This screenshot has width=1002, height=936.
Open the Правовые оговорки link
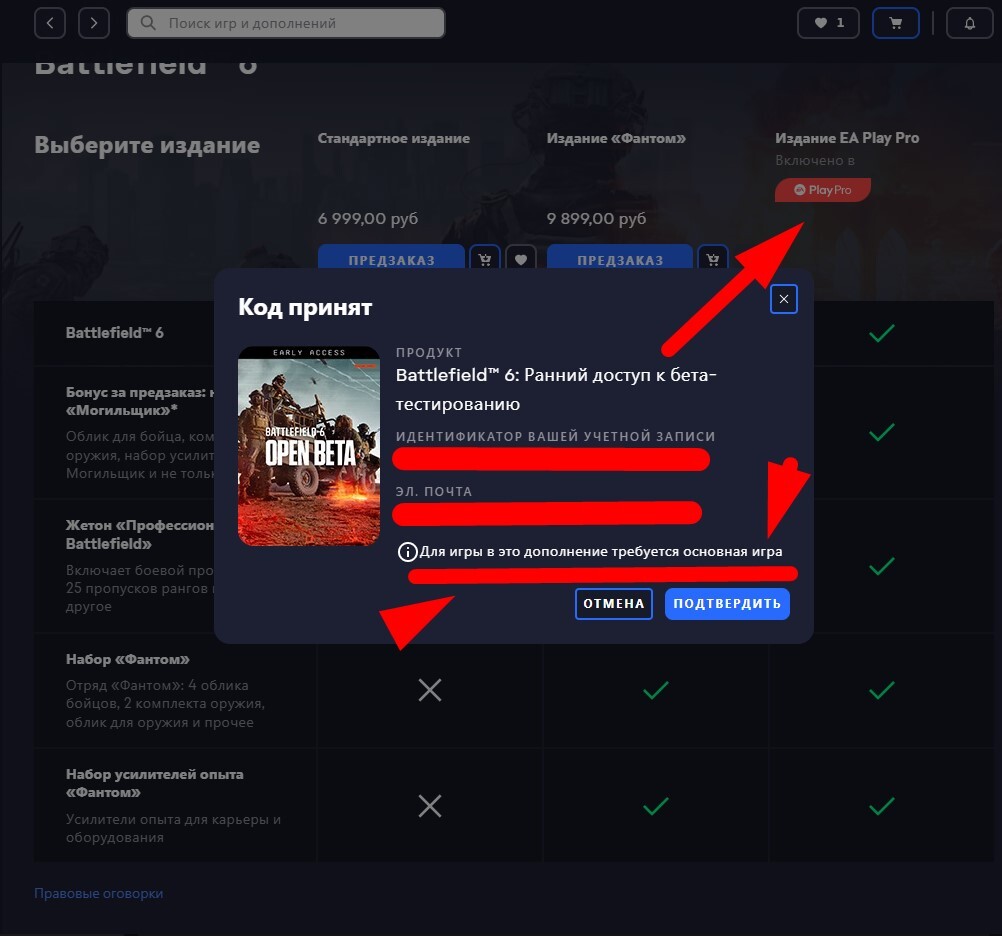click(x=98, y=893)
